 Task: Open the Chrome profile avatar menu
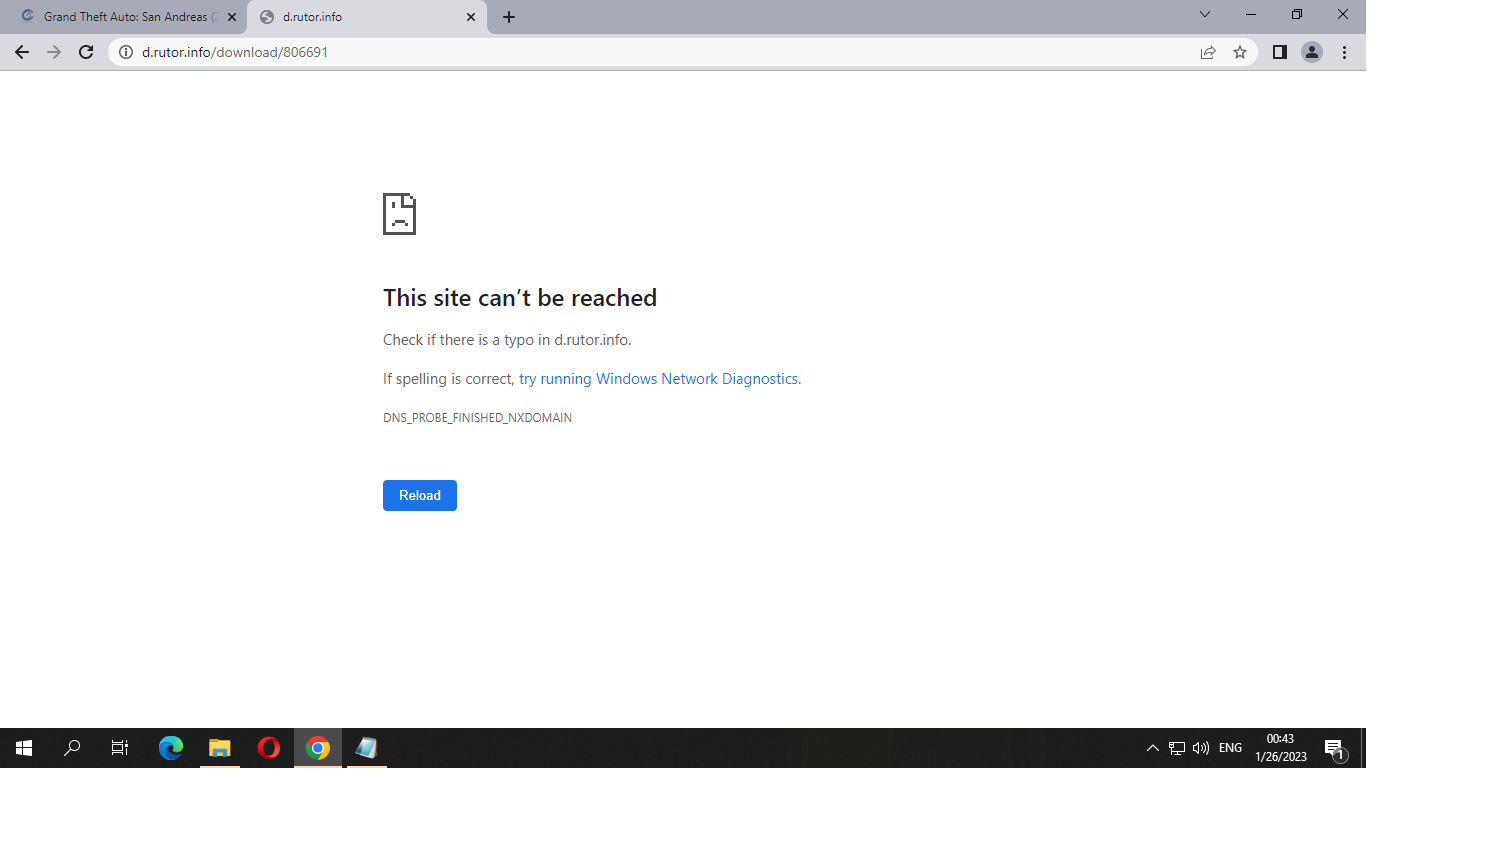[x=1311, y=52]
